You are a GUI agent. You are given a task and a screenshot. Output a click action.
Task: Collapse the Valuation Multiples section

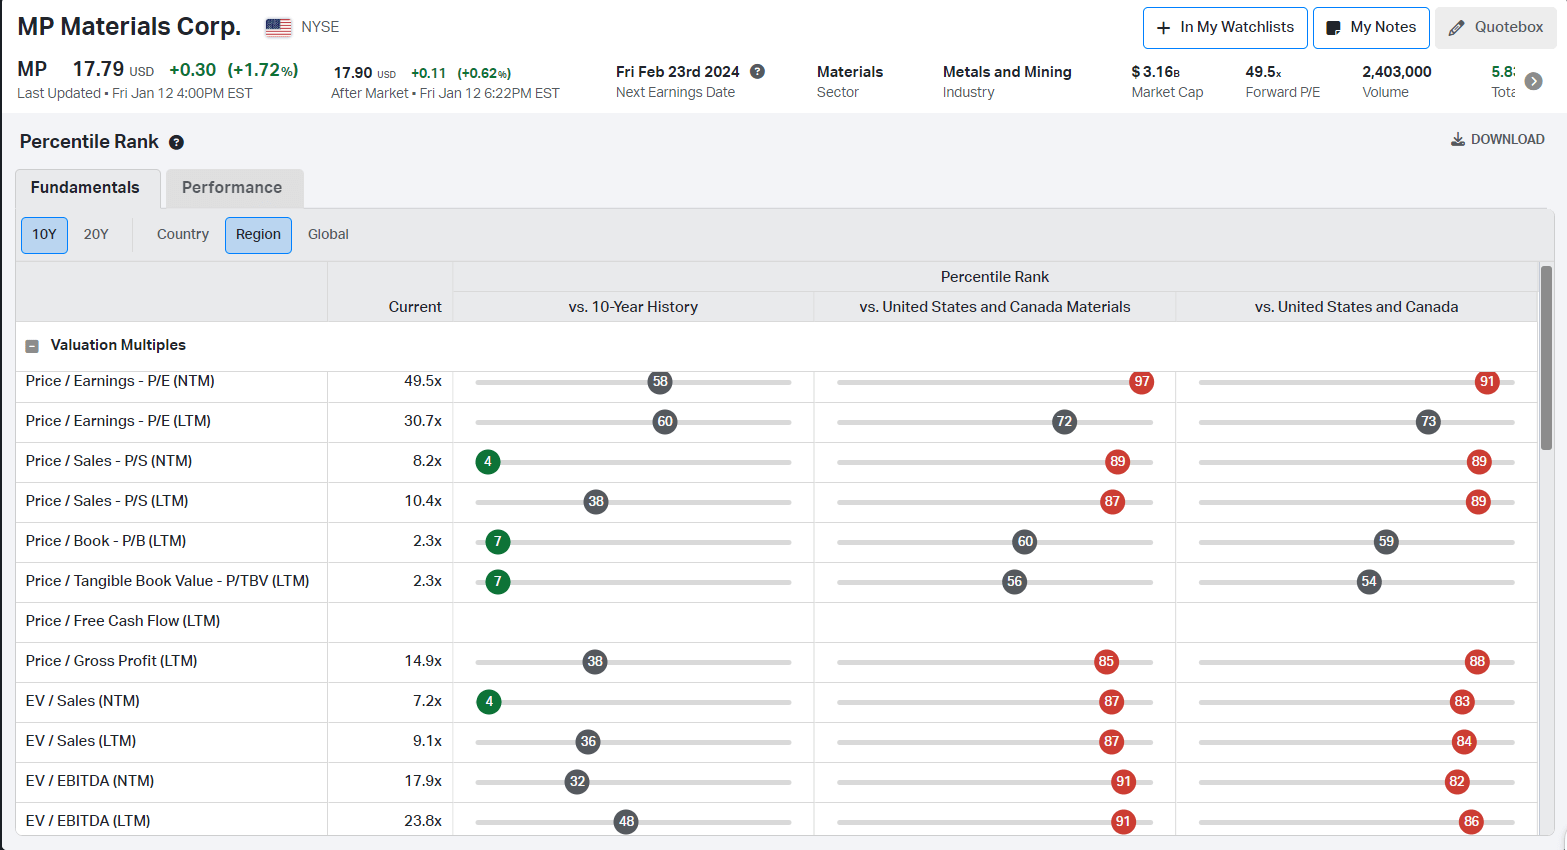[x=32, y=345]
